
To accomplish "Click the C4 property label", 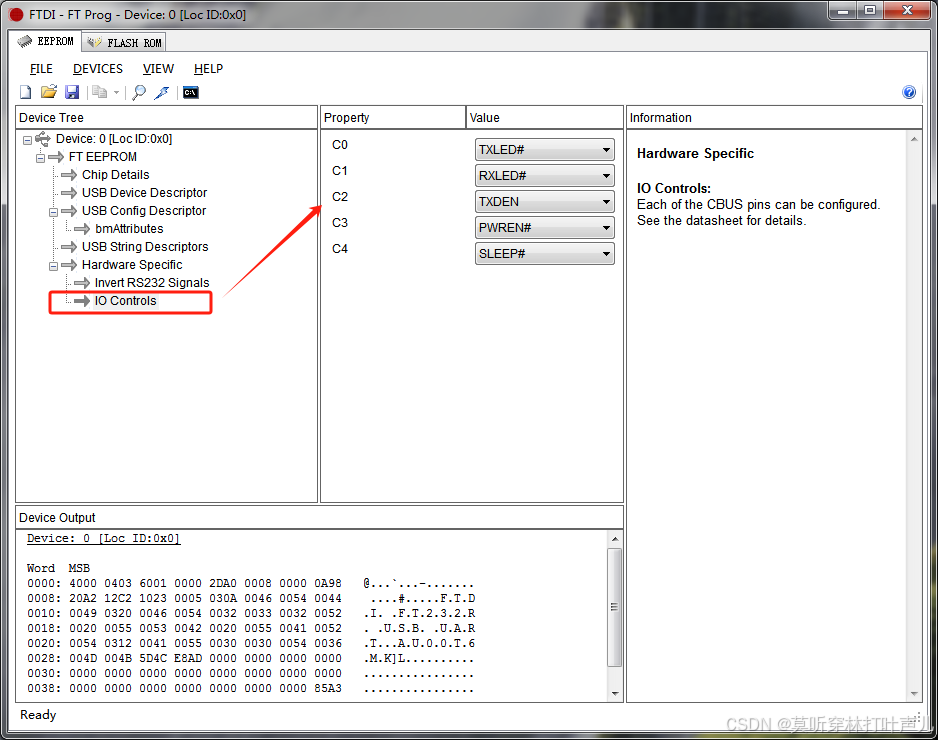I will (x=340, y=249).
